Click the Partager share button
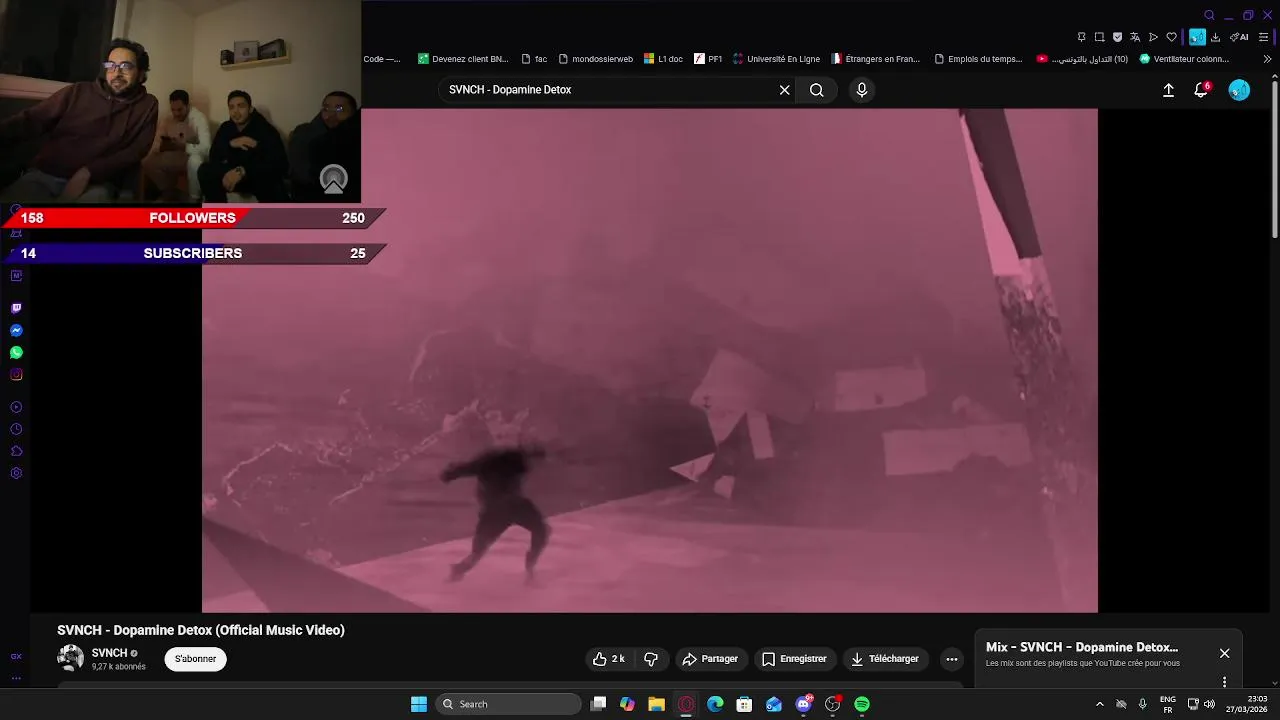This screenshot has width=1280, height=720. (x=710, y=659)
